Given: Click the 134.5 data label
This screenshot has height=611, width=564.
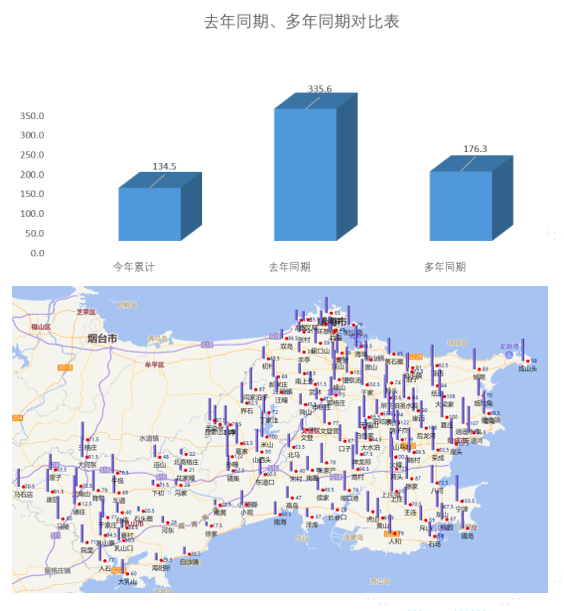Looking at the screenshot, I should point(164,166).
